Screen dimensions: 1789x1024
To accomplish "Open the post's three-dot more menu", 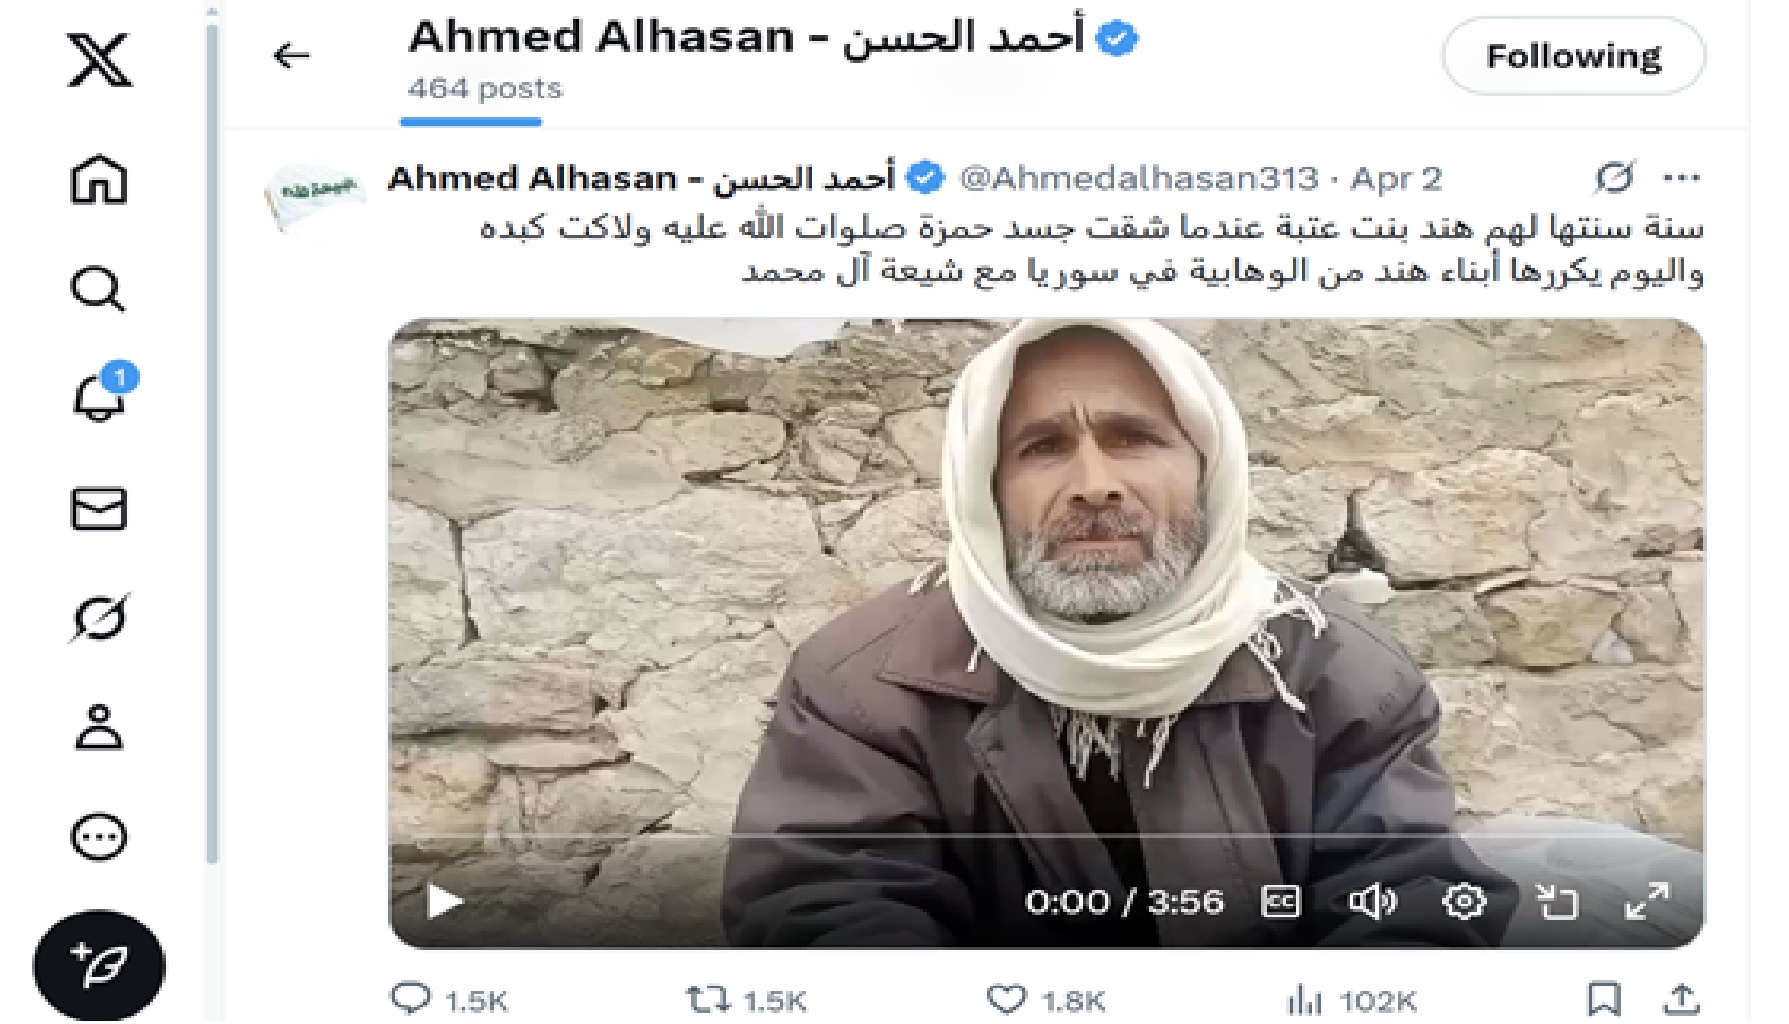I will click(x=1681, y=178).
